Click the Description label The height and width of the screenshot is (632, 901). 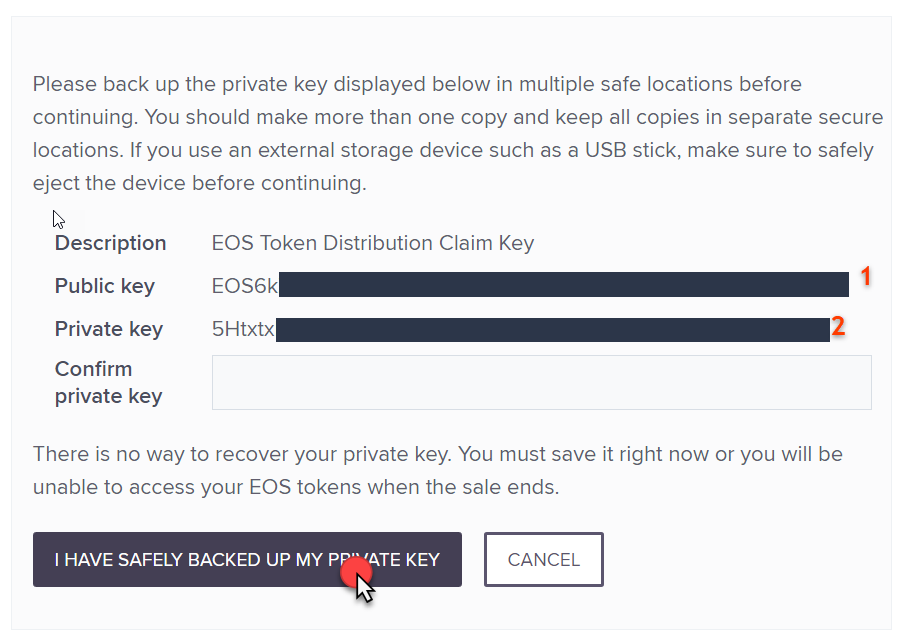(x=110, y=243)
